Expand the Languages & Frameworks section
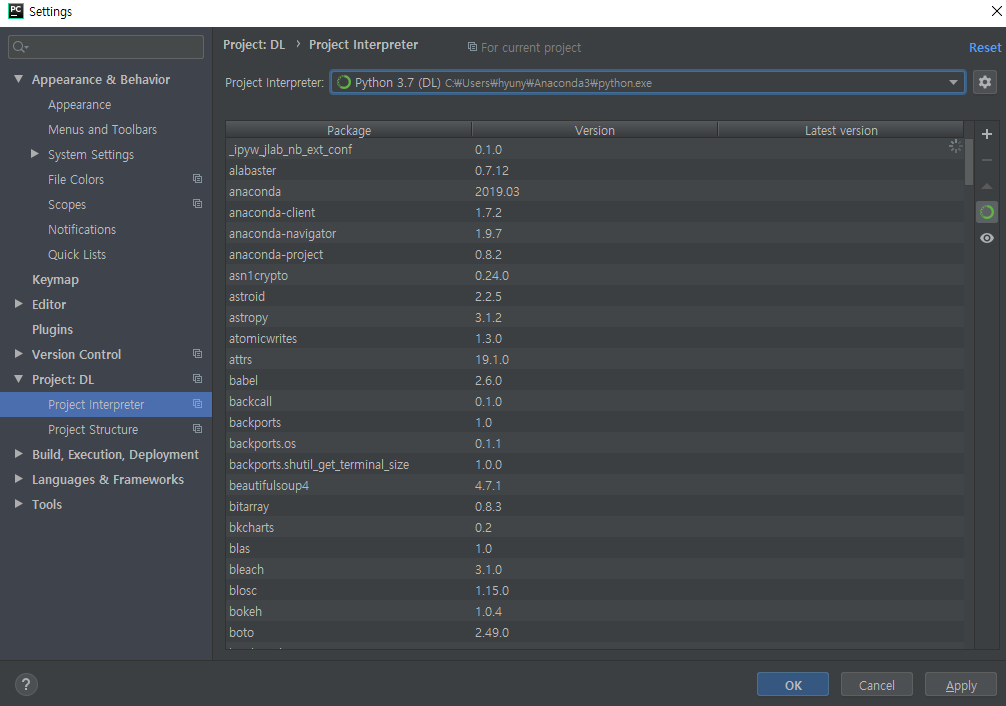Screen dimensions: 1006x706 click(x=19, y=479)
